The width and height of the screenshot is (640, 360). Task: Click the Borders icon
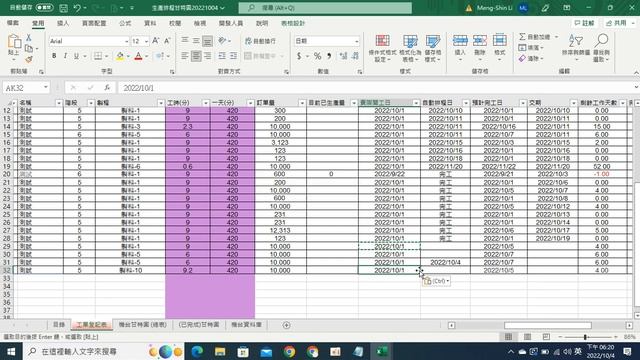pos(98,56)
